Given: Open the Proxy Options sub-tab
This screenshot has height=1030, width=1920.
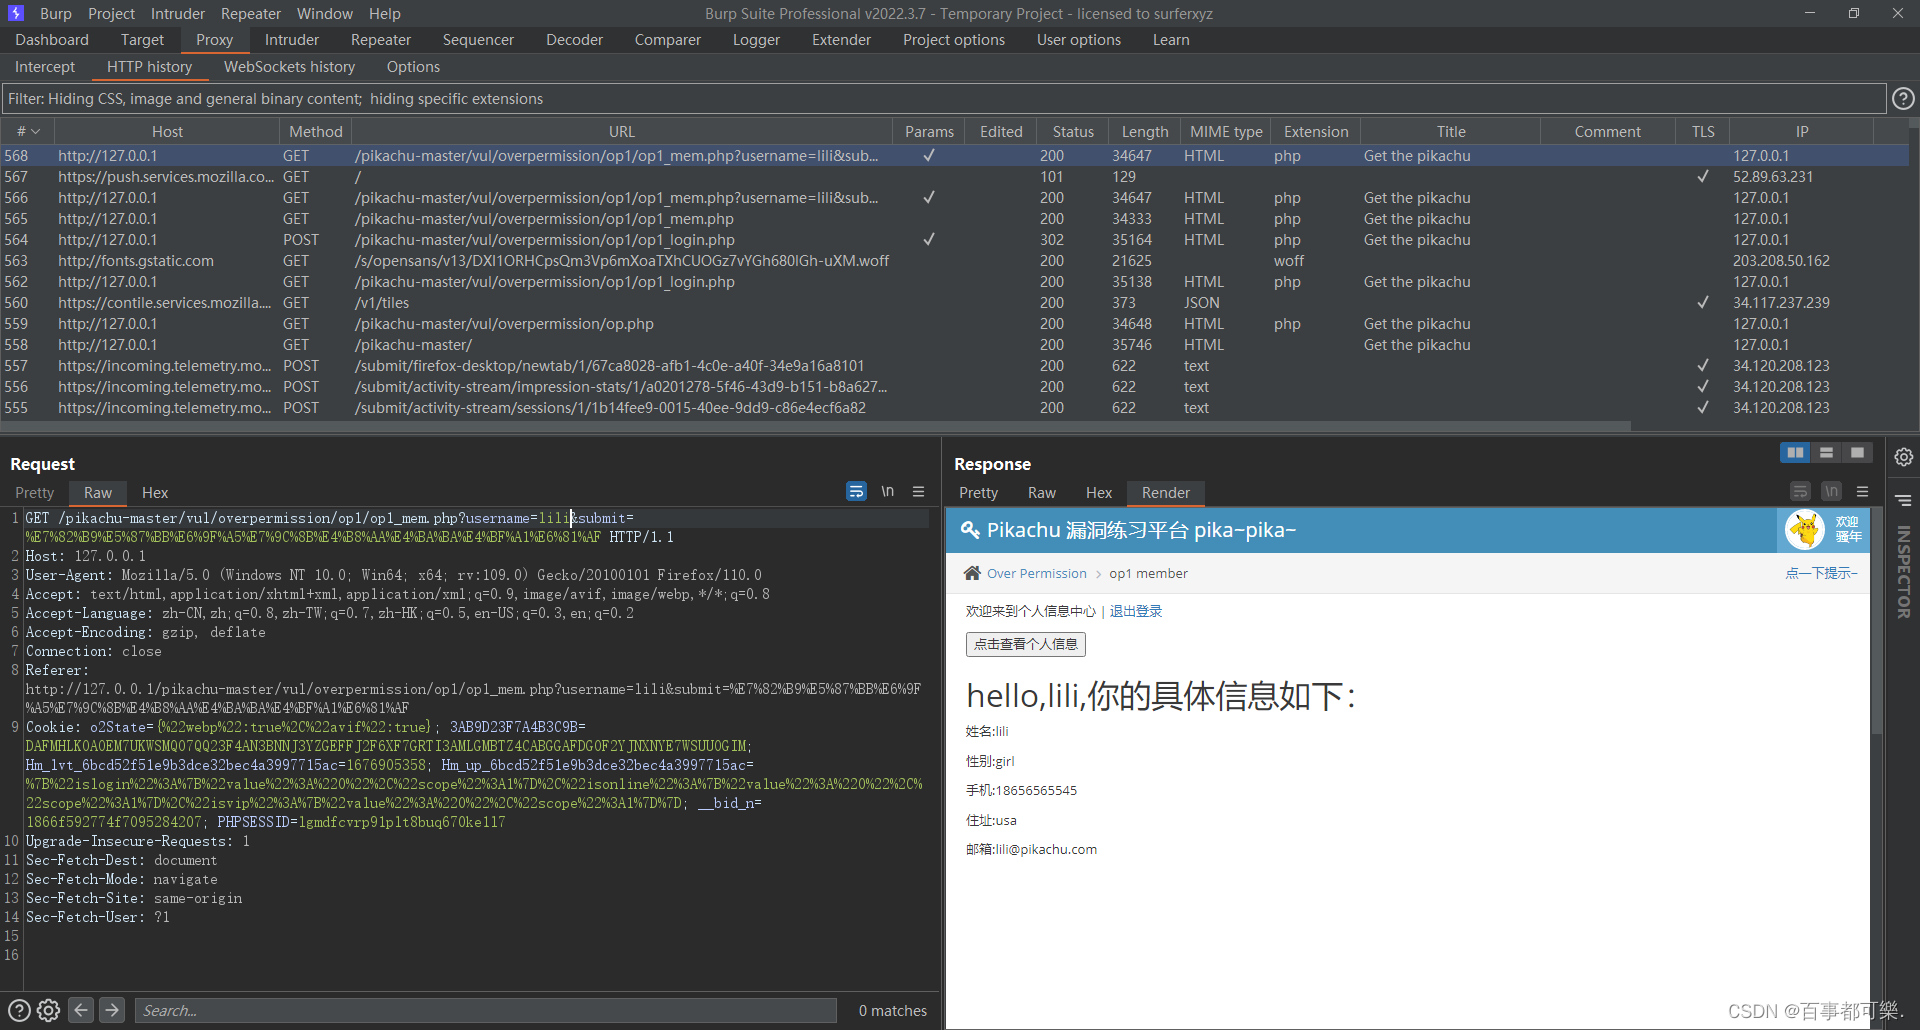Looking at the screenshot, I should click(413, 67).
